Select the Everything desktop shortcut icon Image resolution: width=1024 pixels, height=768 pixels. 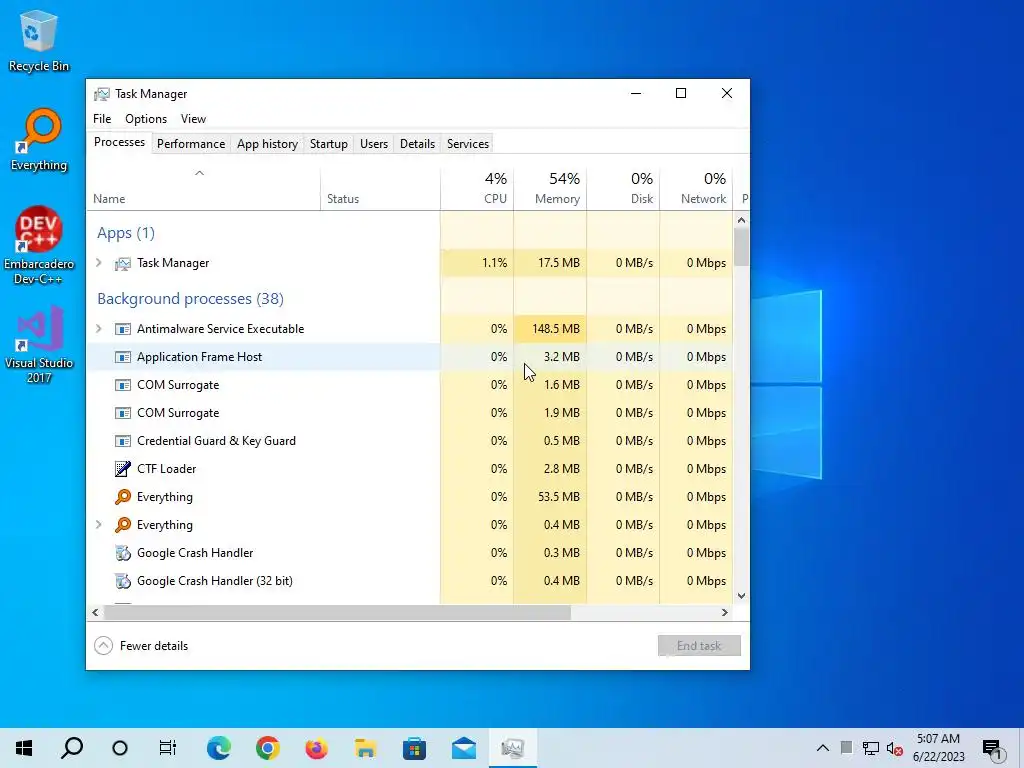tap(39, 140)
